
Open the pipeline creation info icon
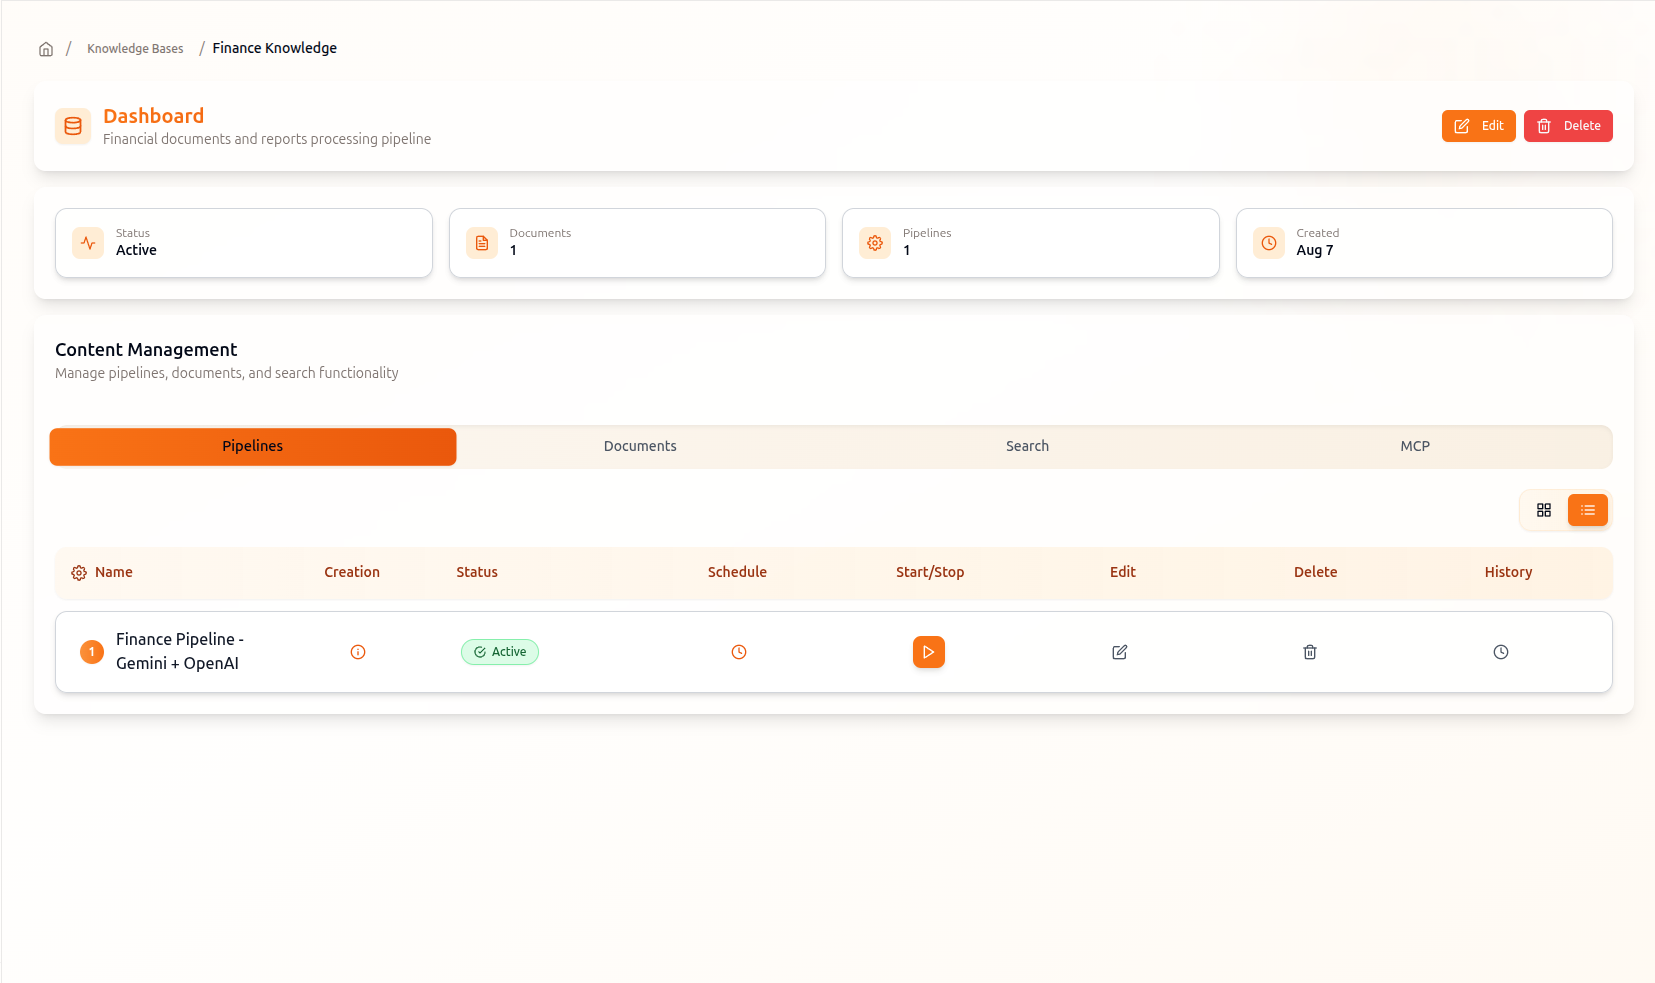pyautogui.click(x=358, y=652)
